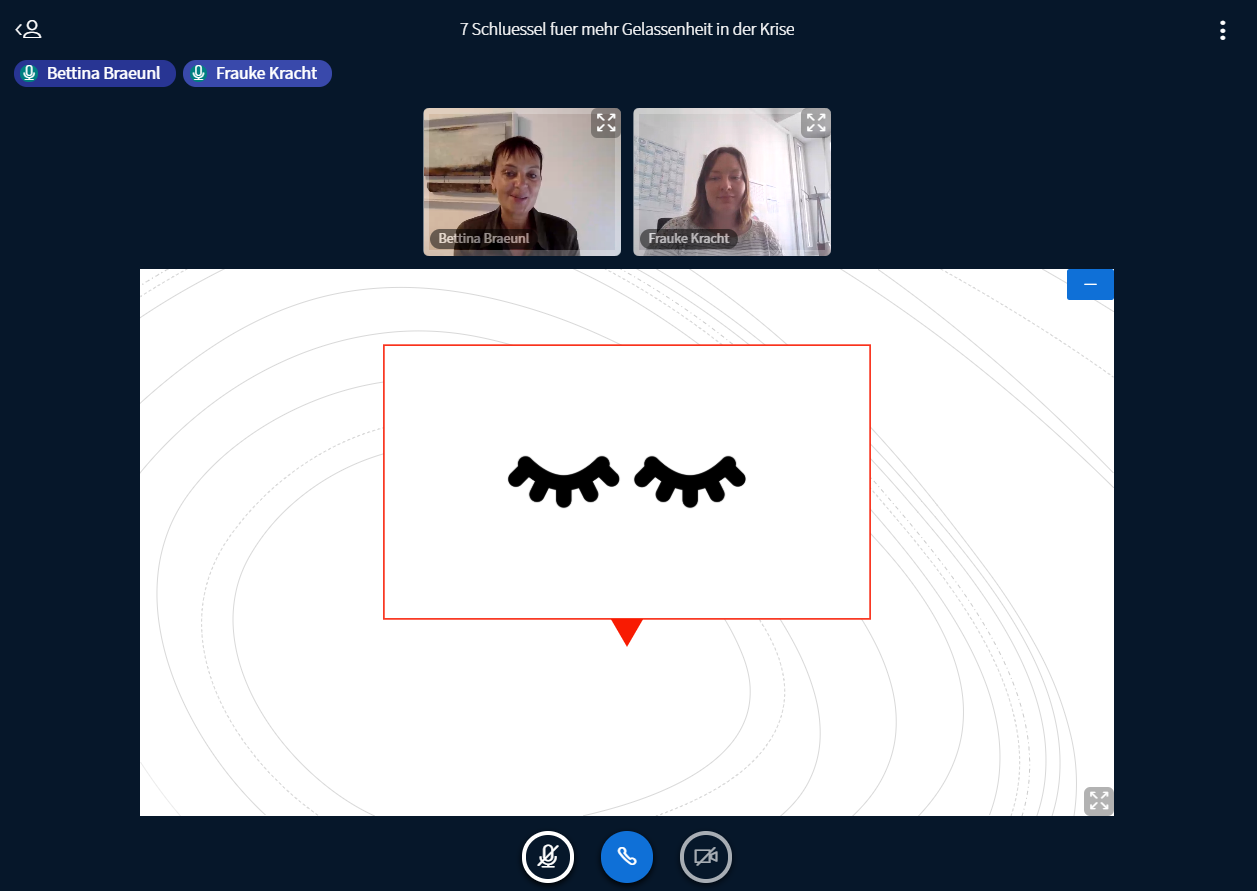Open the three-dot more options menu

pos(1222,30)
